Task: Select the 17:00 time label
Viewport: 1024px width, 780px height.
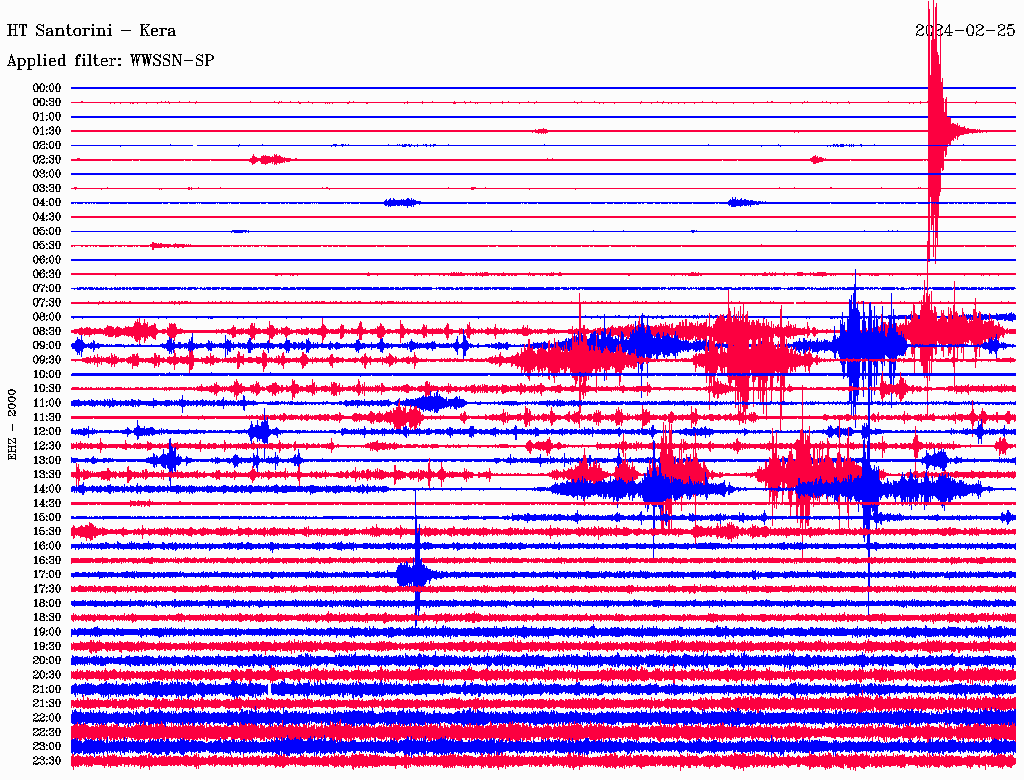Action: (47, 575)
